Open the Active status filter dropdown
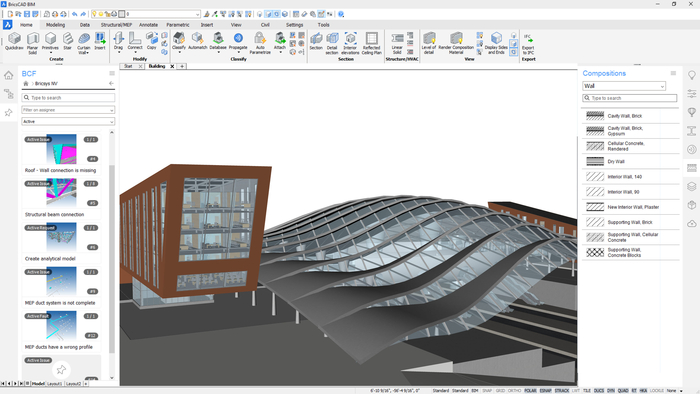This screenshot has width=700, height=394. coord(68,121)
